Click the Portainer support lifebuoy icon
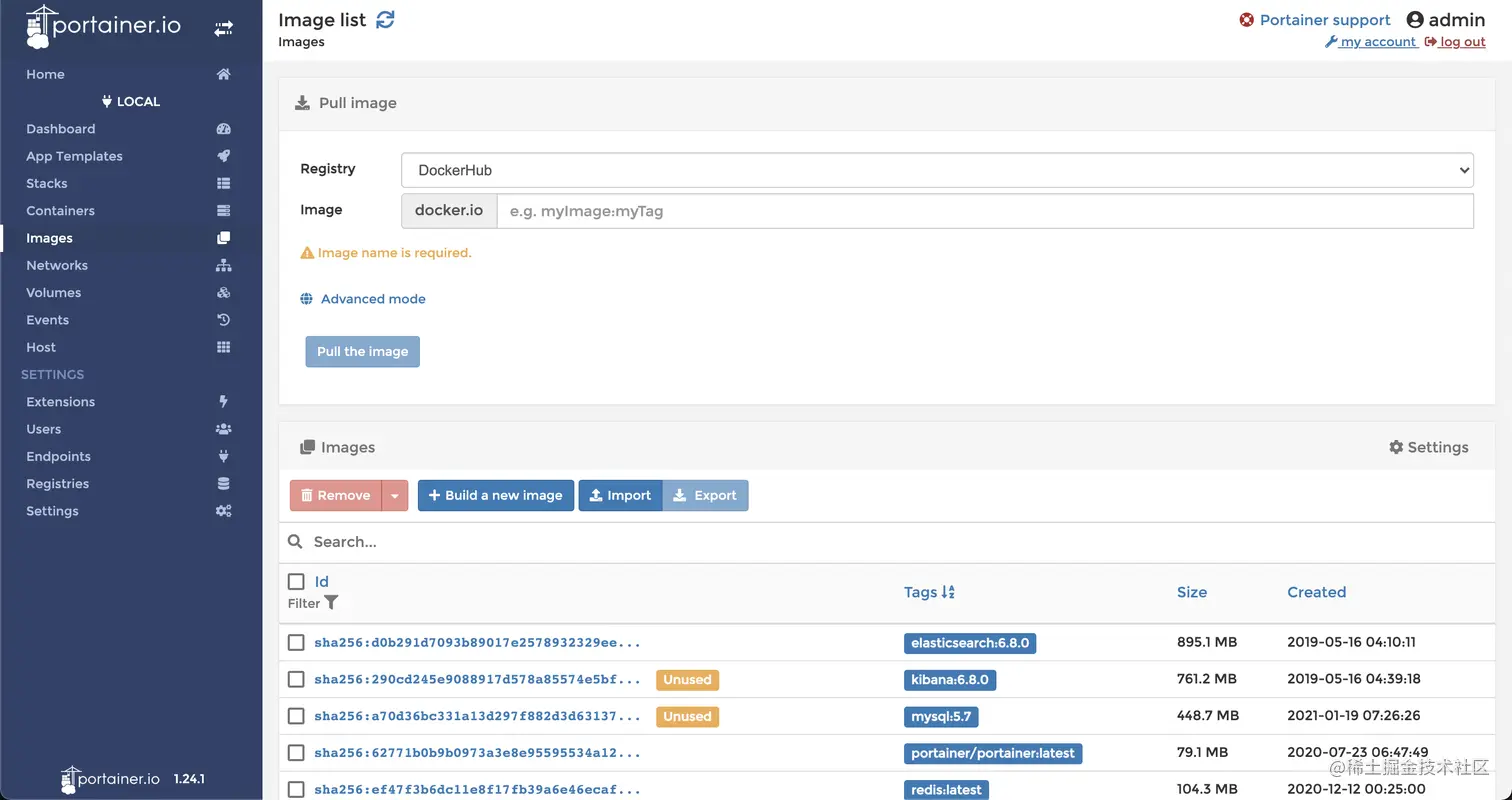Image resolution: width=1512 pixels, height=800 pixels. 1247,20
